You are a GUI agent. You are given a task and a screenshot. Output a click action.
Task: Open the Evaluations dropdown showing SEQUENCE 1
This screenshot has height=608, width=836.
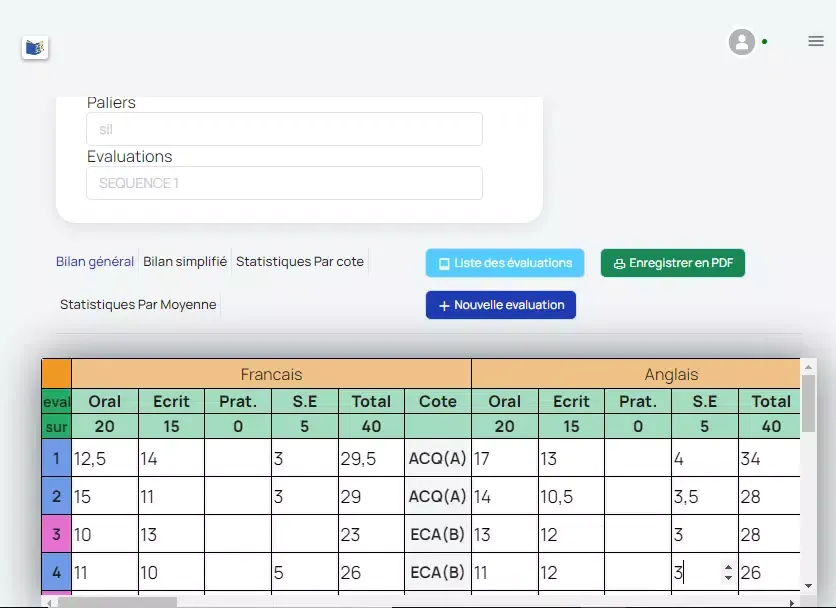click(x=284, y=183)
